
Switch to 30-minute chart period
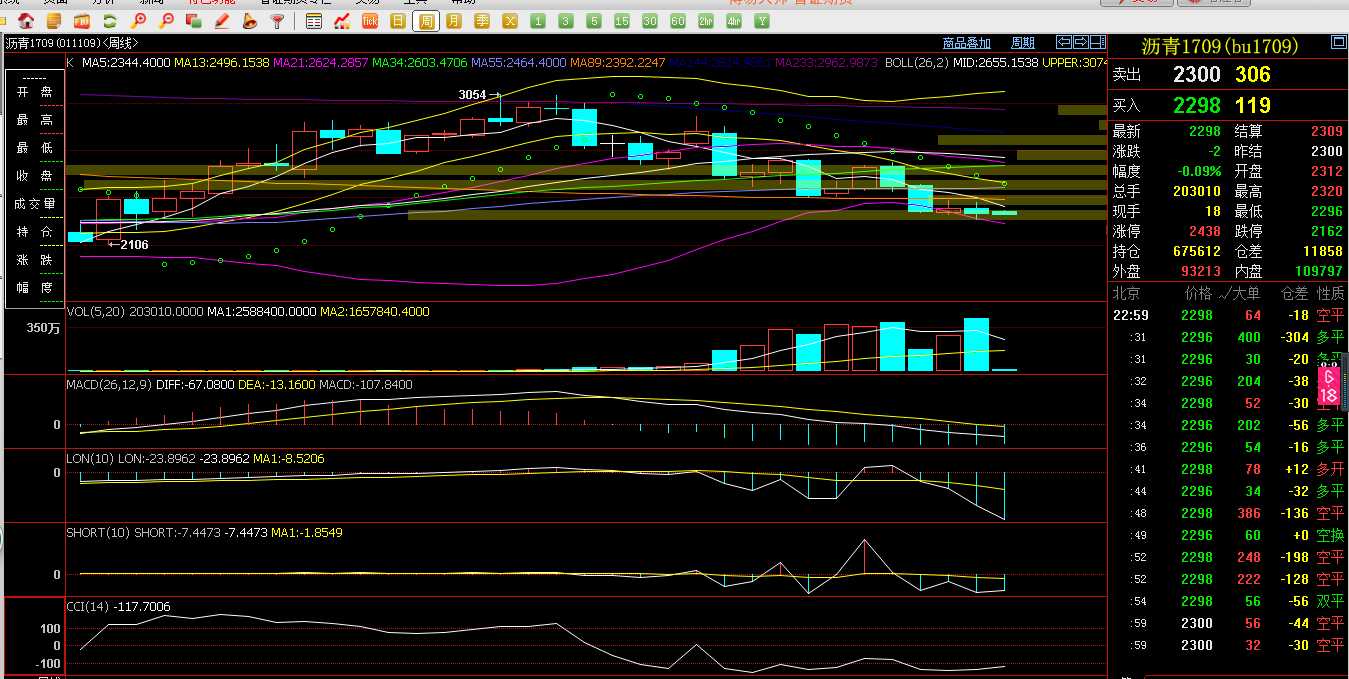coord(650,20)
